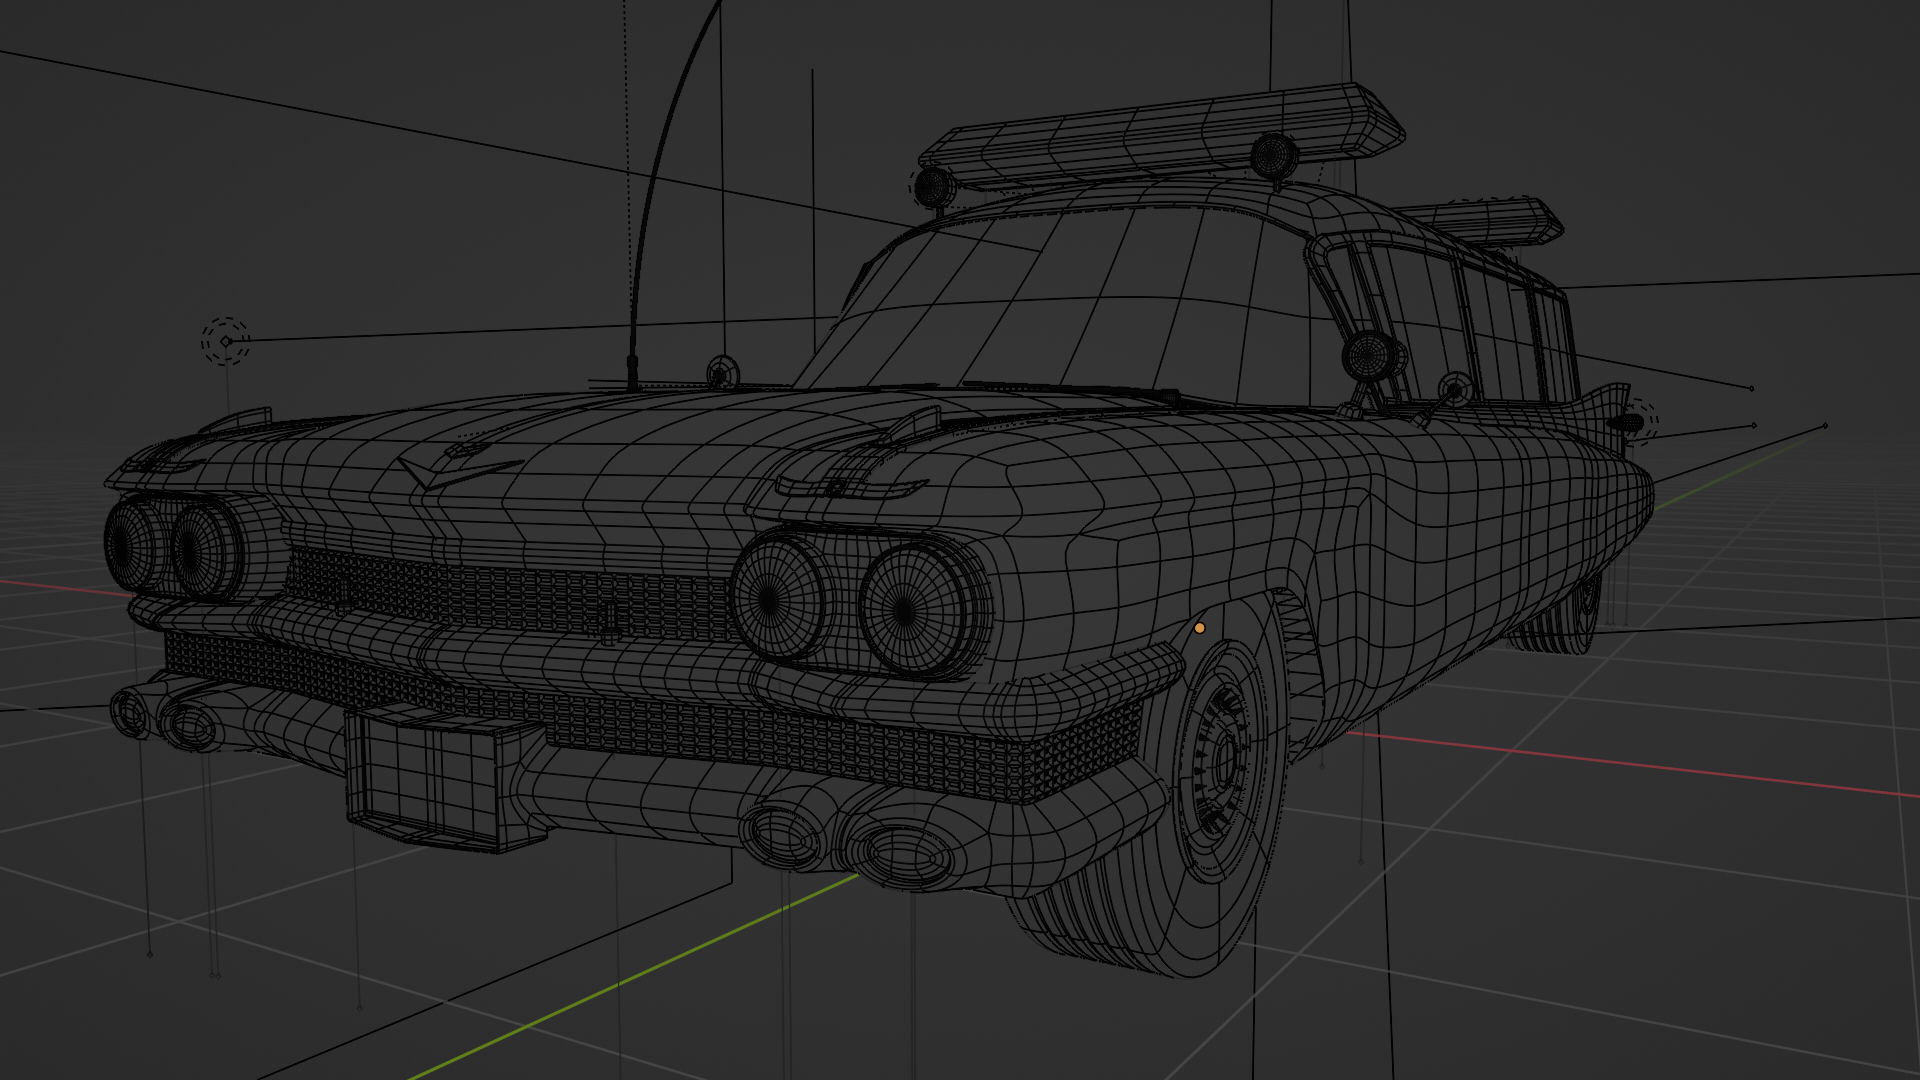Select the dashed circle empty at the rear tail fin

(x=1635, y=421)
